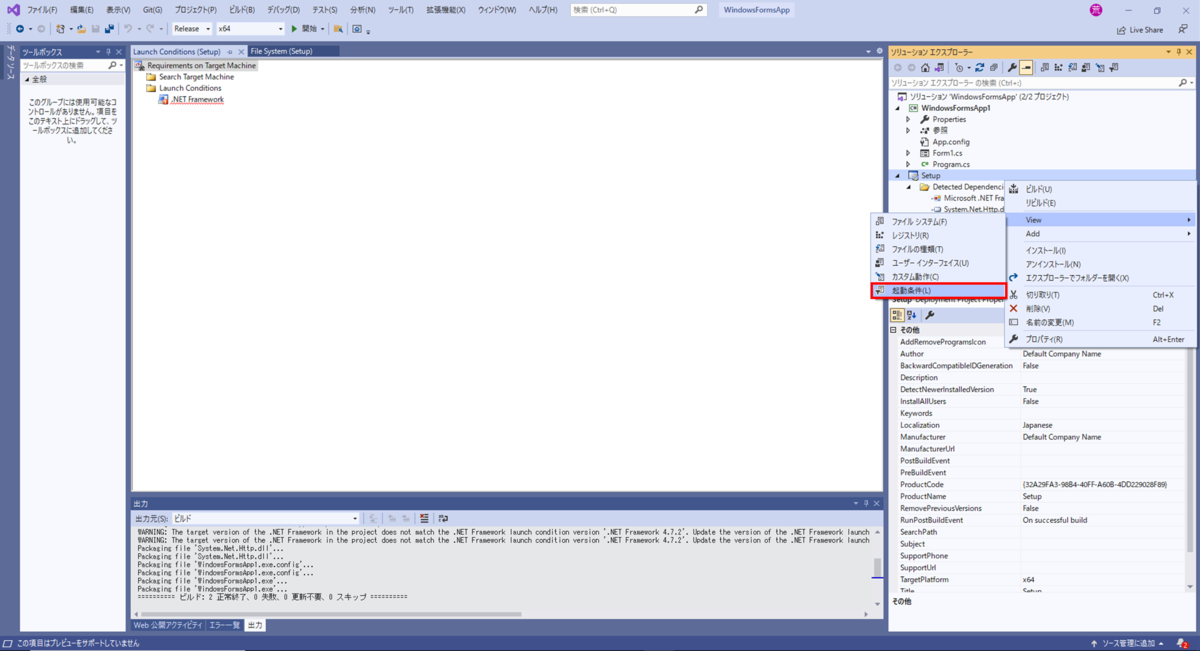Viewport: 1200px width, 651px height.
Task: Select App.config file in Solution Explorer
Action: tap(950, 142)
